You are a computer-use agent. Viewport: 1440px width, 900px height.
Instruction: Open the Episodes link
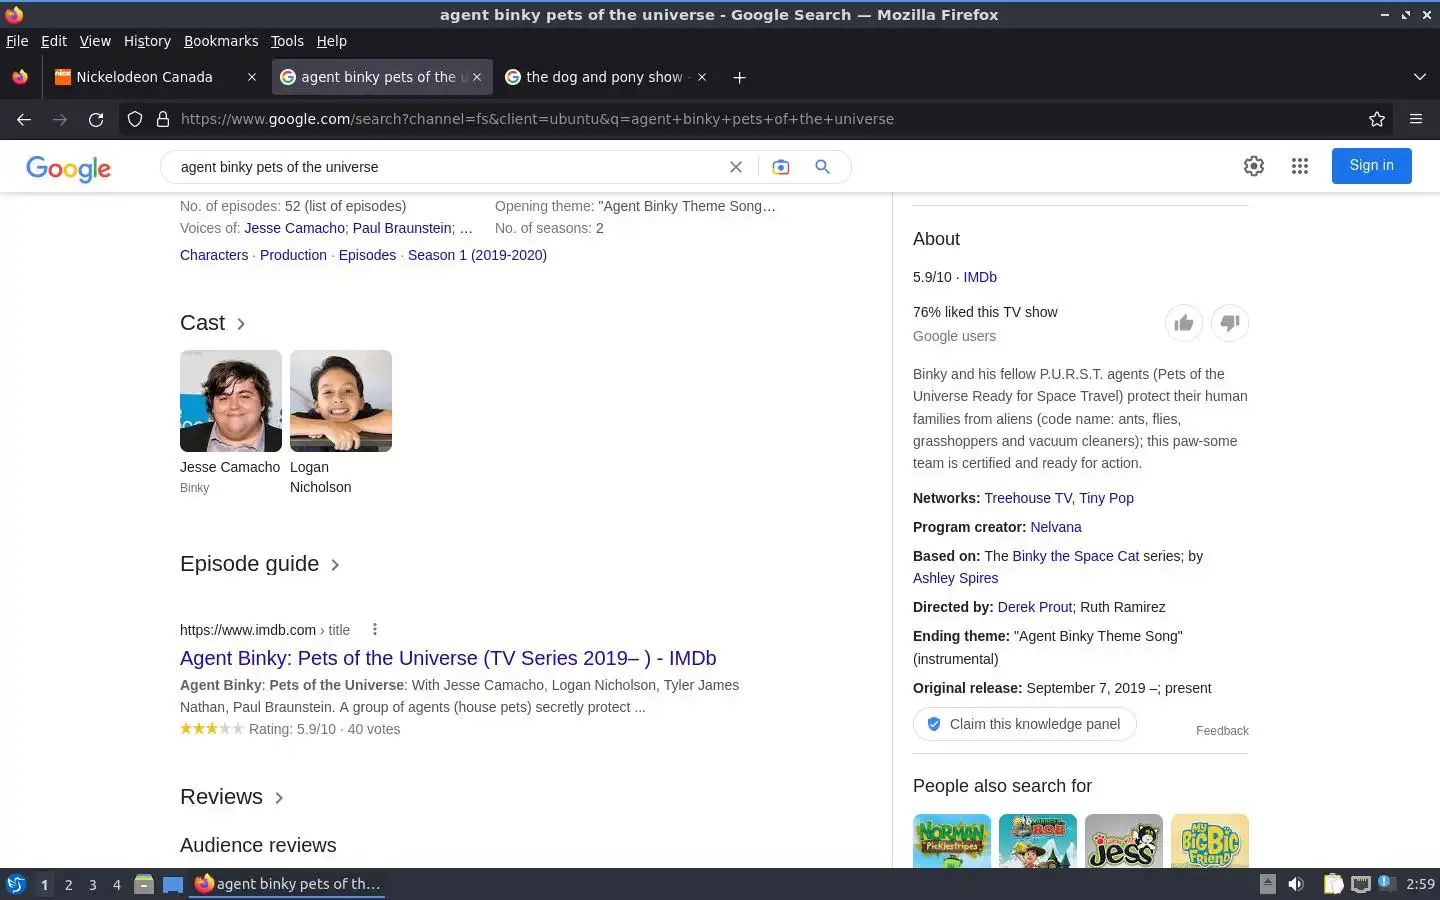(367, 255)
